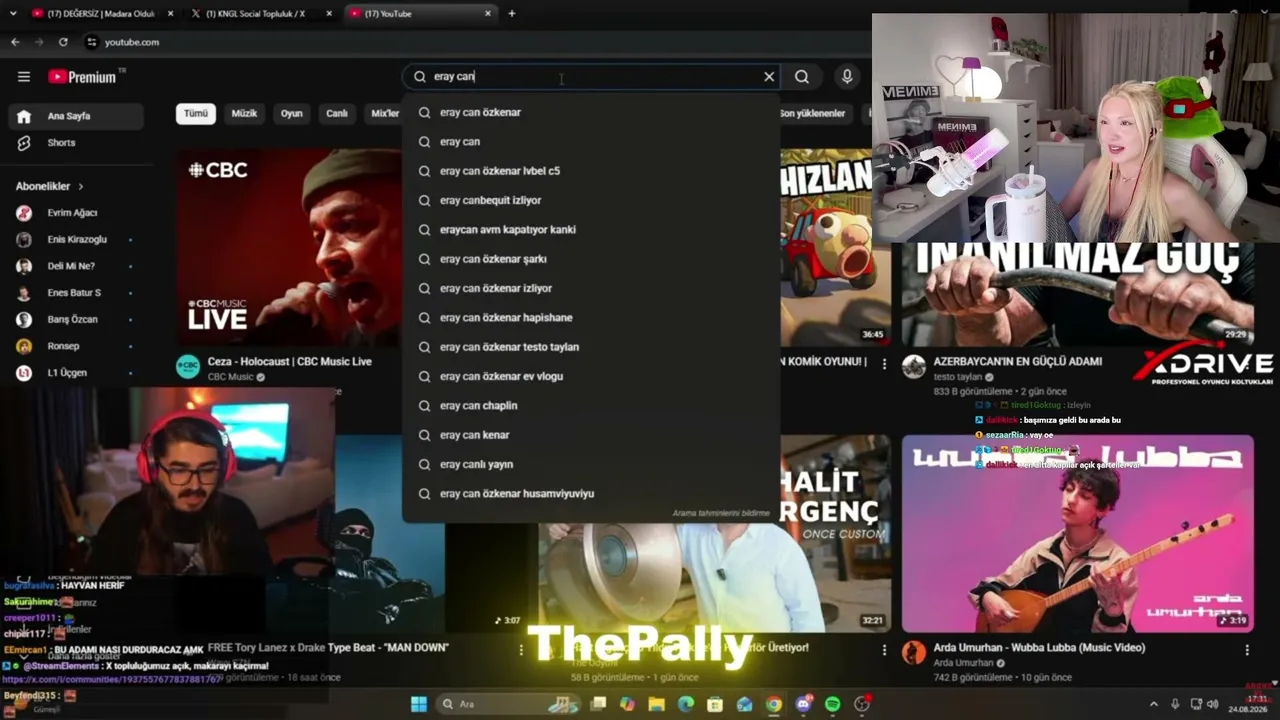This screenshot has width=1280, height=720.
Task: Open a new browser tab
Action: [x=512, y=13]
